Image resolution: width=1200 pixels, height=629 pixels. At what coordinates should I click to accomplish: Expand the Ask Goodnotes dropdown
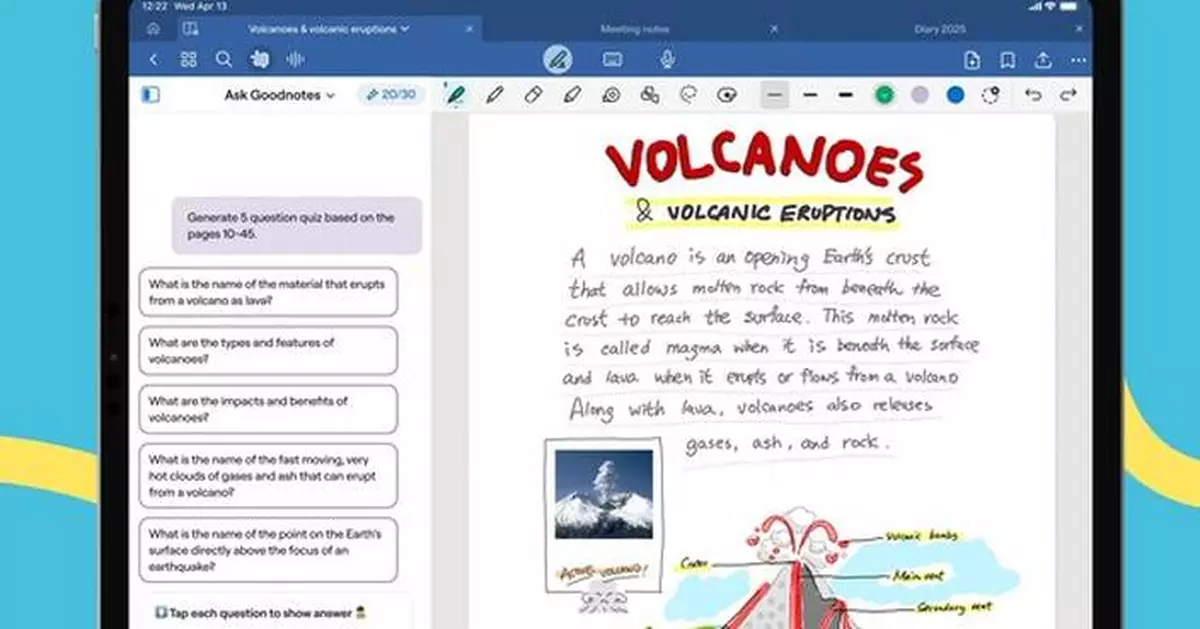tap(280, 95)
